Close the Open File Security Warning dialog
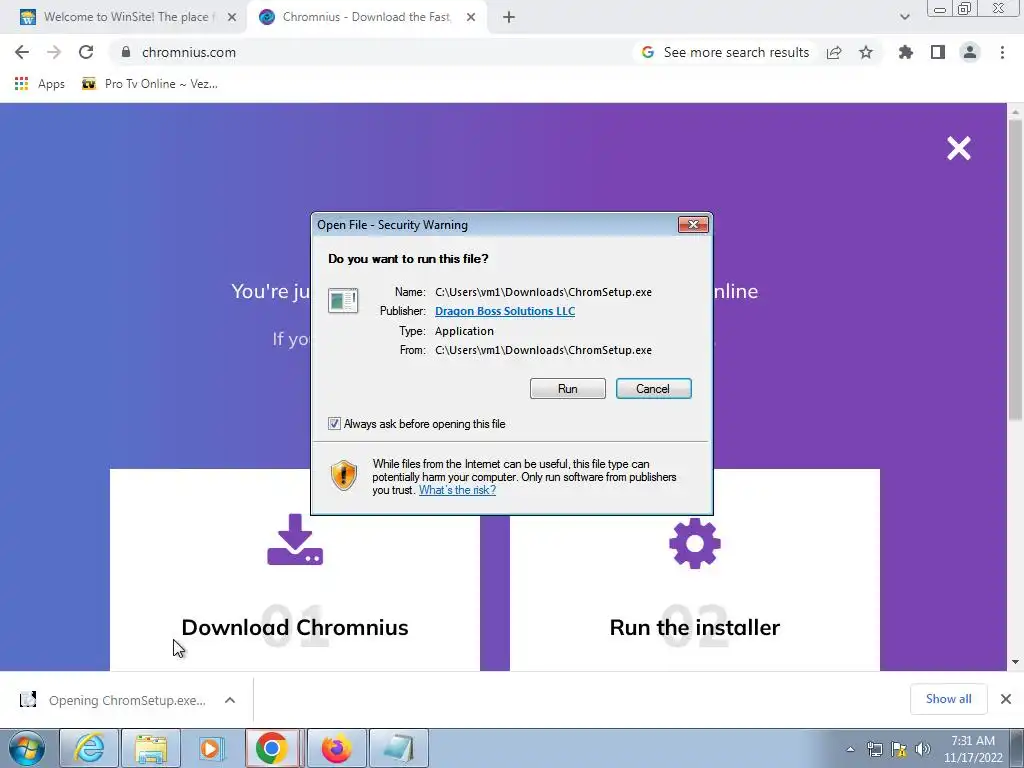 [693, 225]
